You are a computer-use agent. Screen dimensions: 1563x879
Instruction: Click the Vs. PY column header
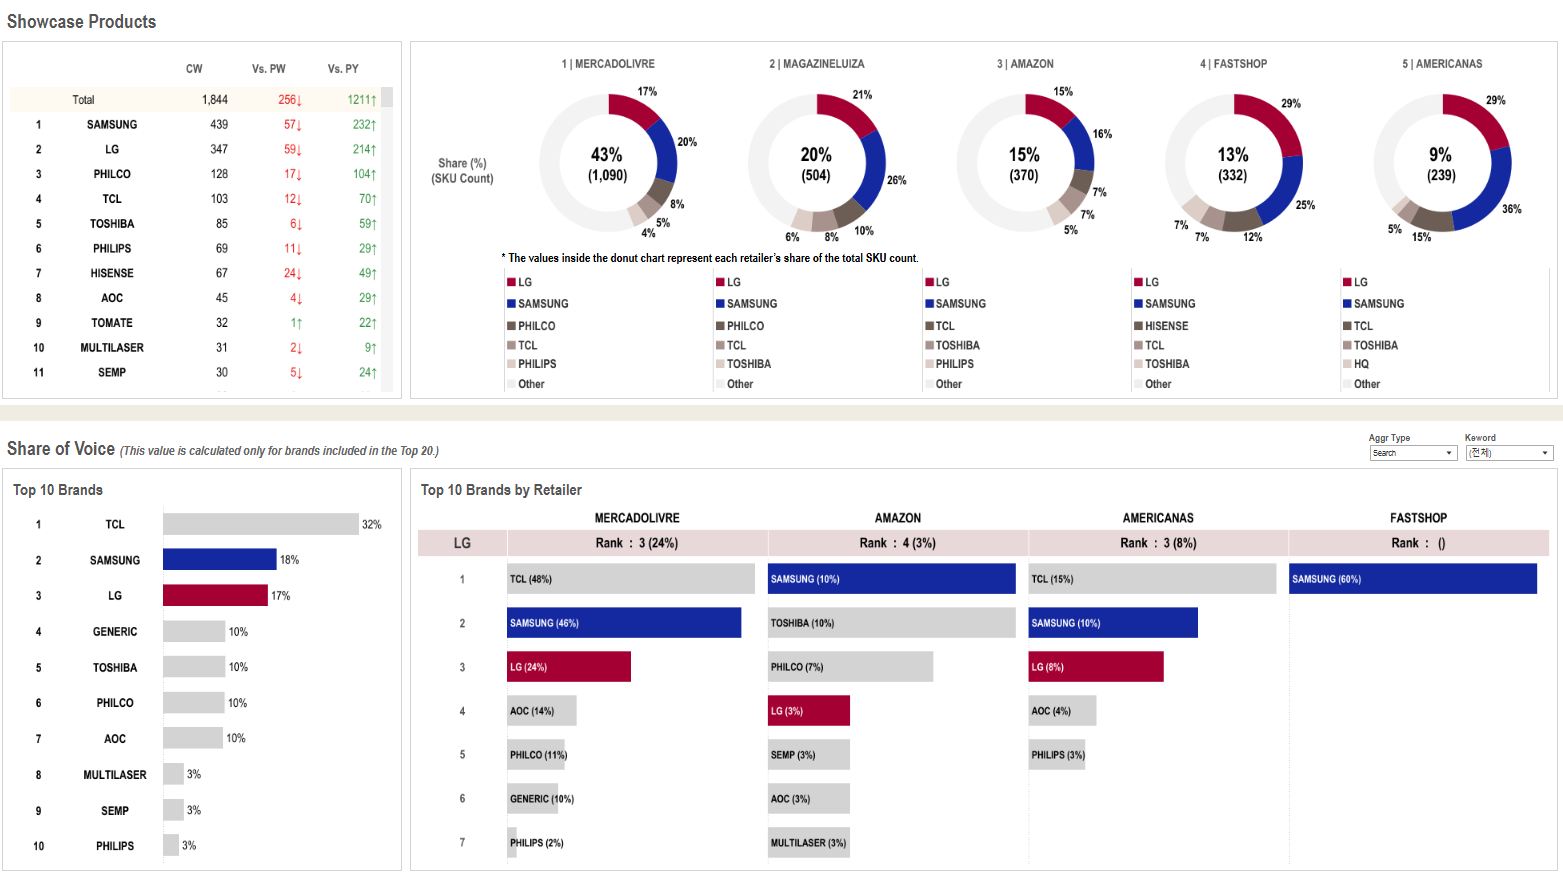[342, 69]
